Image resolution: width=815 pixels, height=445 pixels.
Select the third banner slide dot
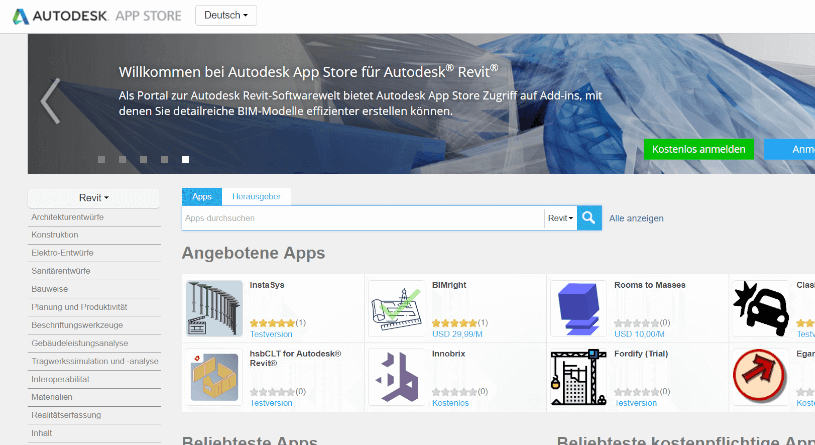click(143, 160)
